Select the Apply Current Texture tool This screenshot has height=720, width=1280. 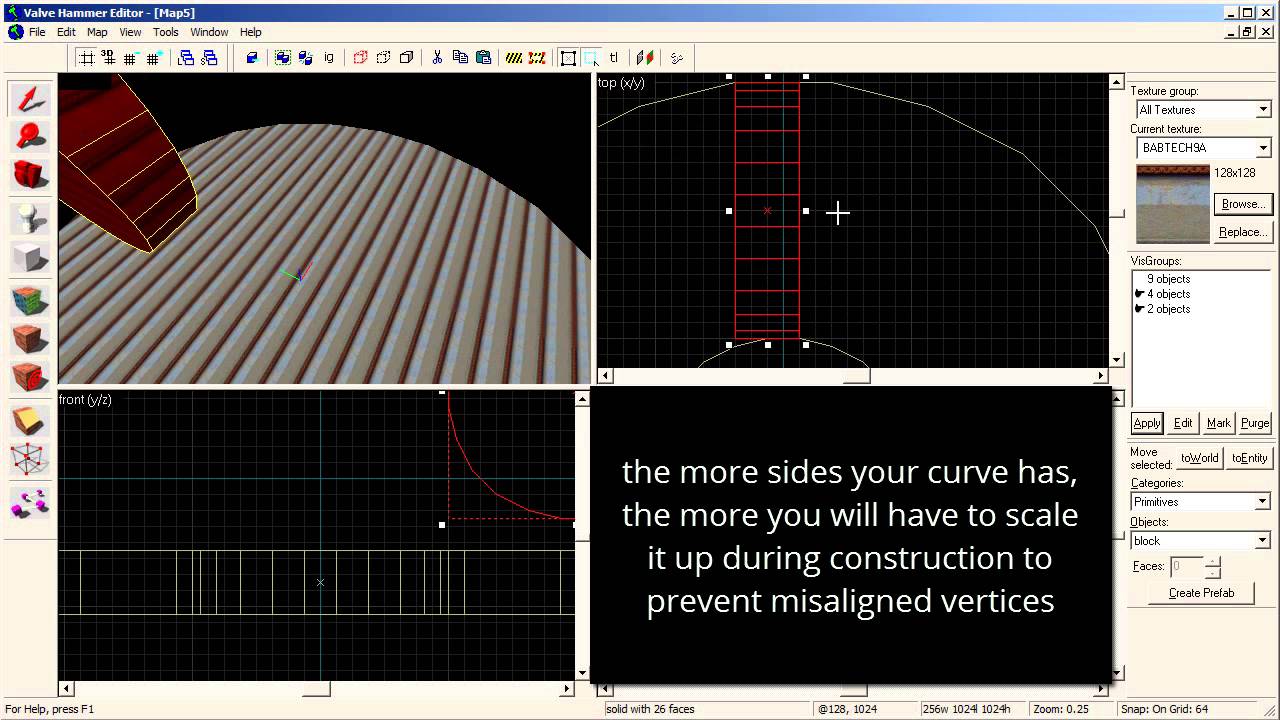tap(30, 339)
